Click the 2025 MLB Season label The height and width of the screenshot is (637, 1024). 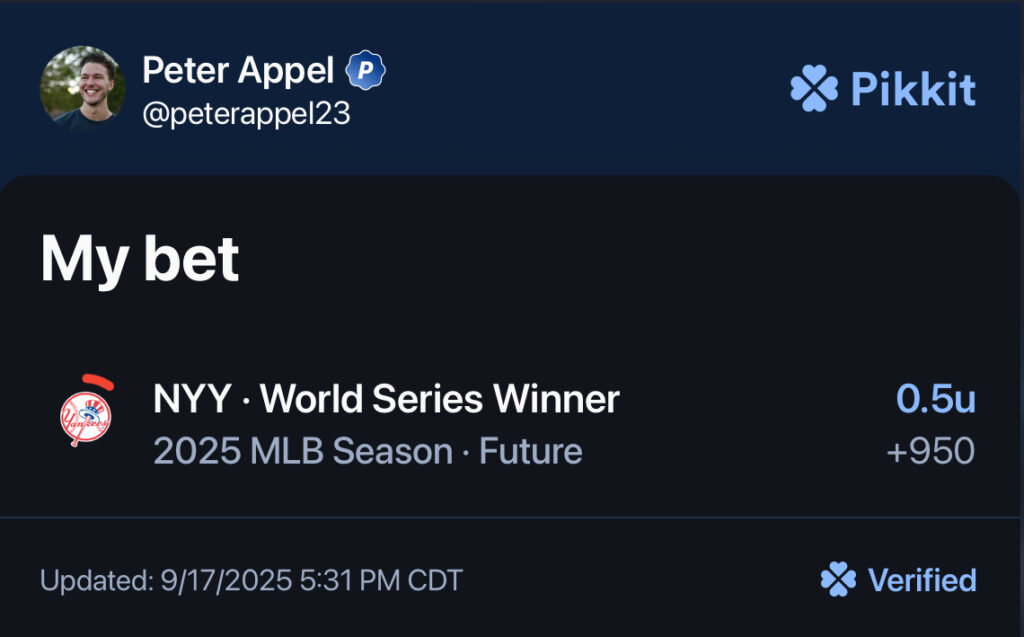tap(302, 451)
